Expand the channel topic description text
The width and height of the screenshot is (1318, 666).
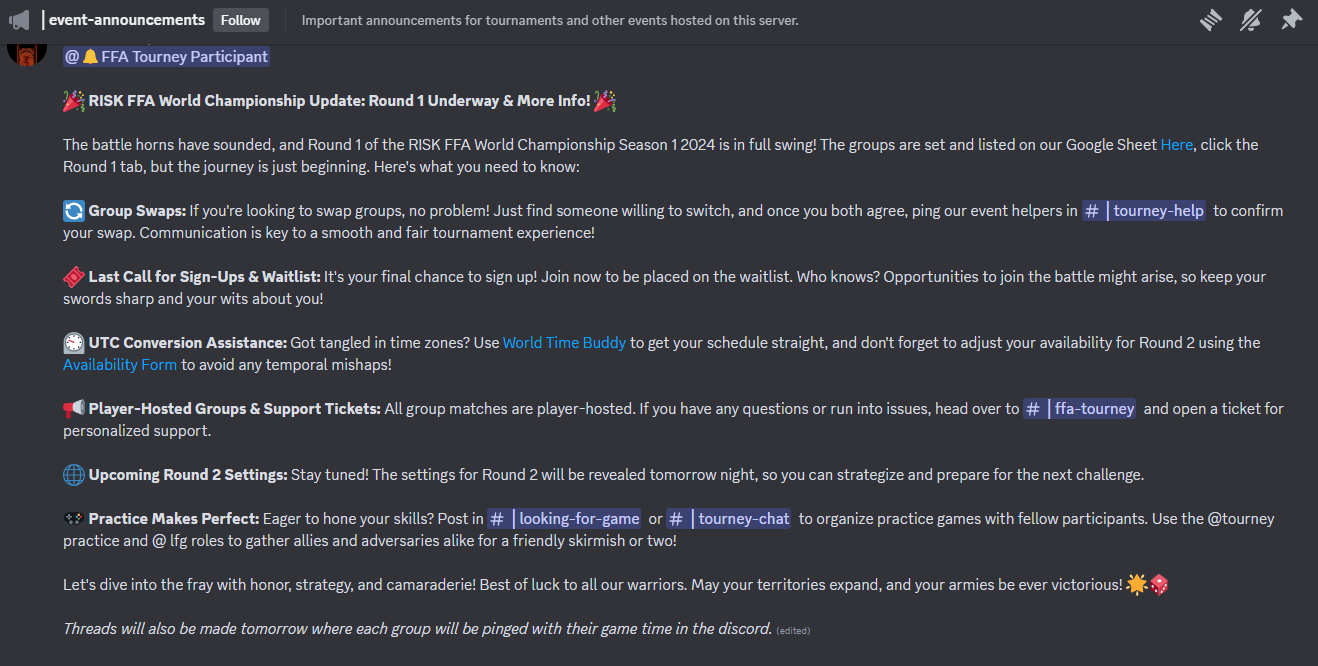click(x=550, y=20)
